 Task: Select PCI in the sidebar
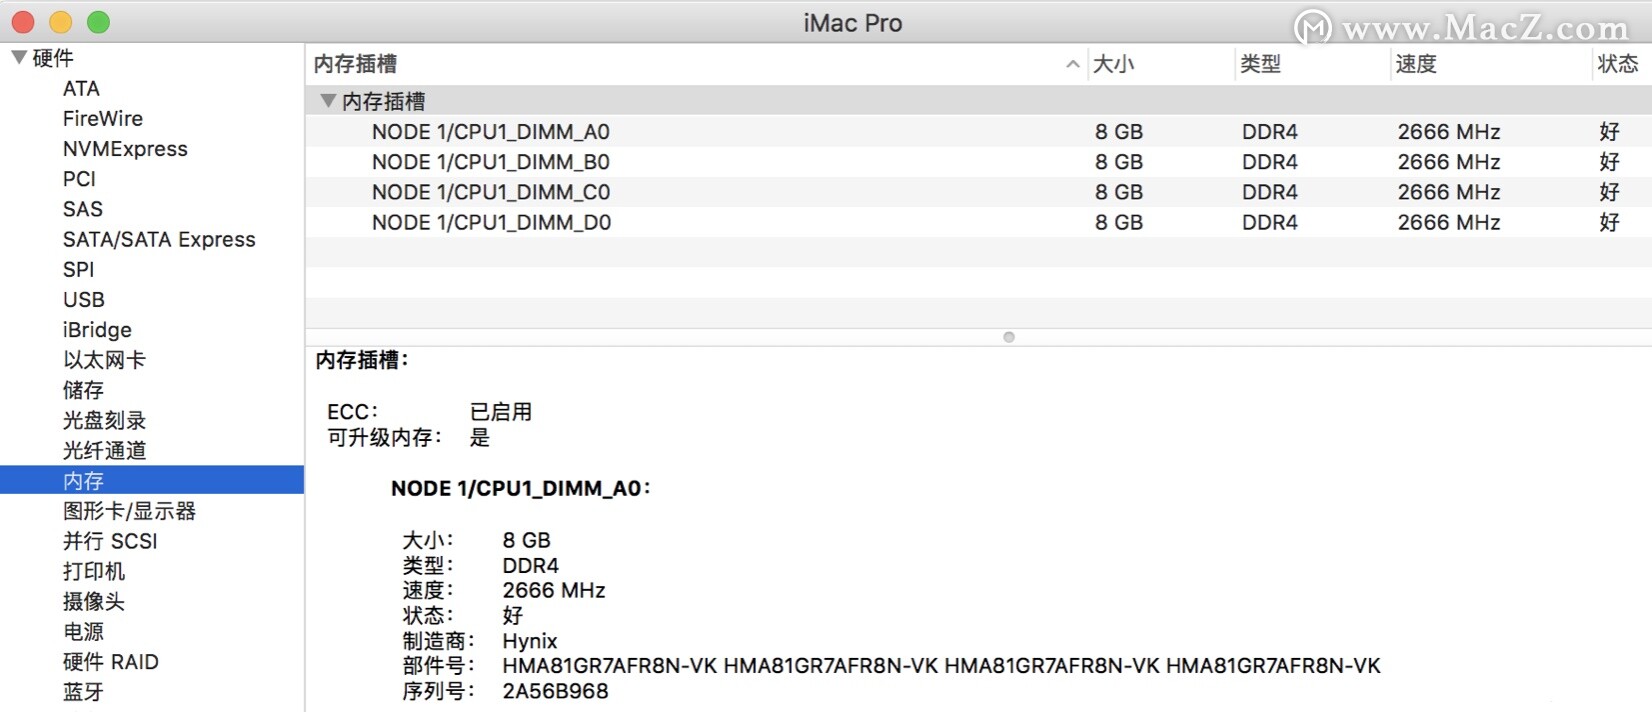(x=79, y=179)
